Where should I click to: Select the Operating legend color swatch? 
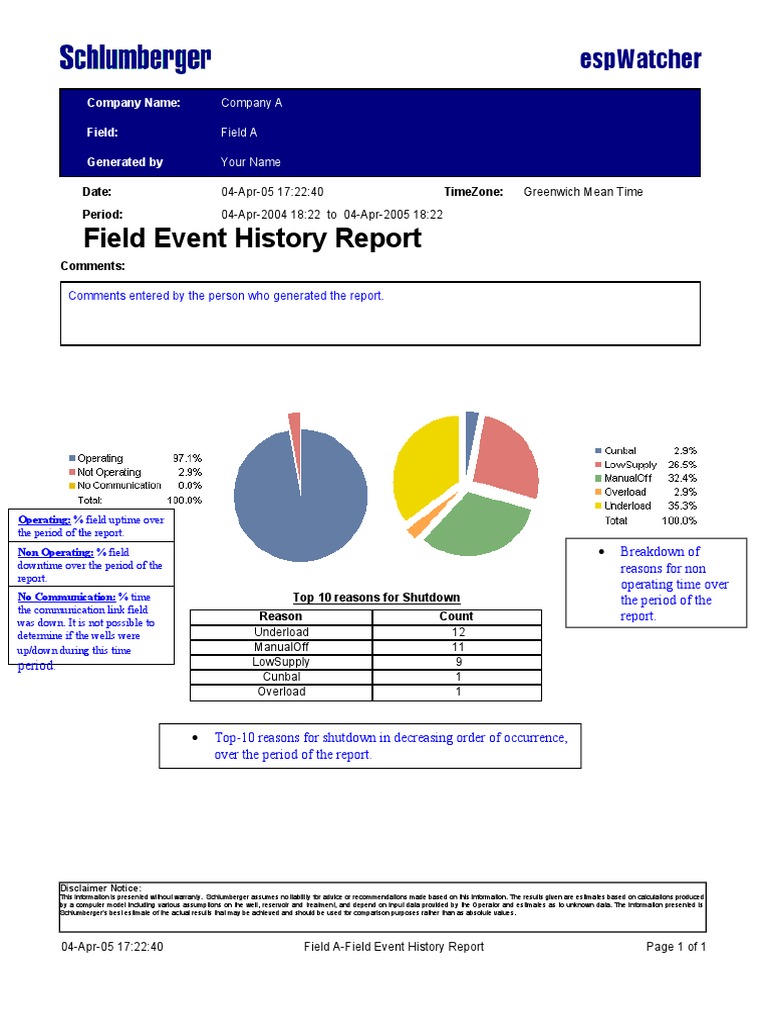[x=72, y=458]
